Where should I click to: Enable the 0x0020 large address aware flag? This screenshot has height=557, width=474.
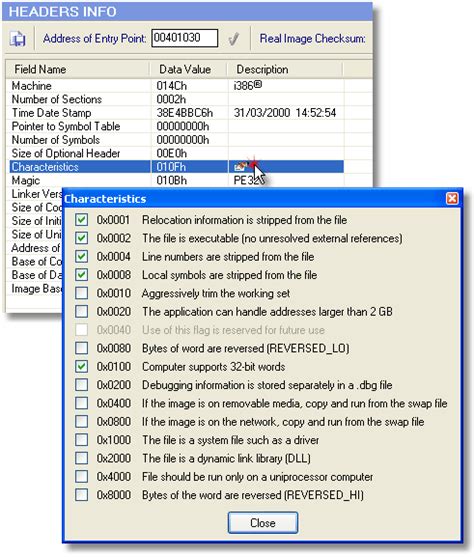(x=82, y=312)
